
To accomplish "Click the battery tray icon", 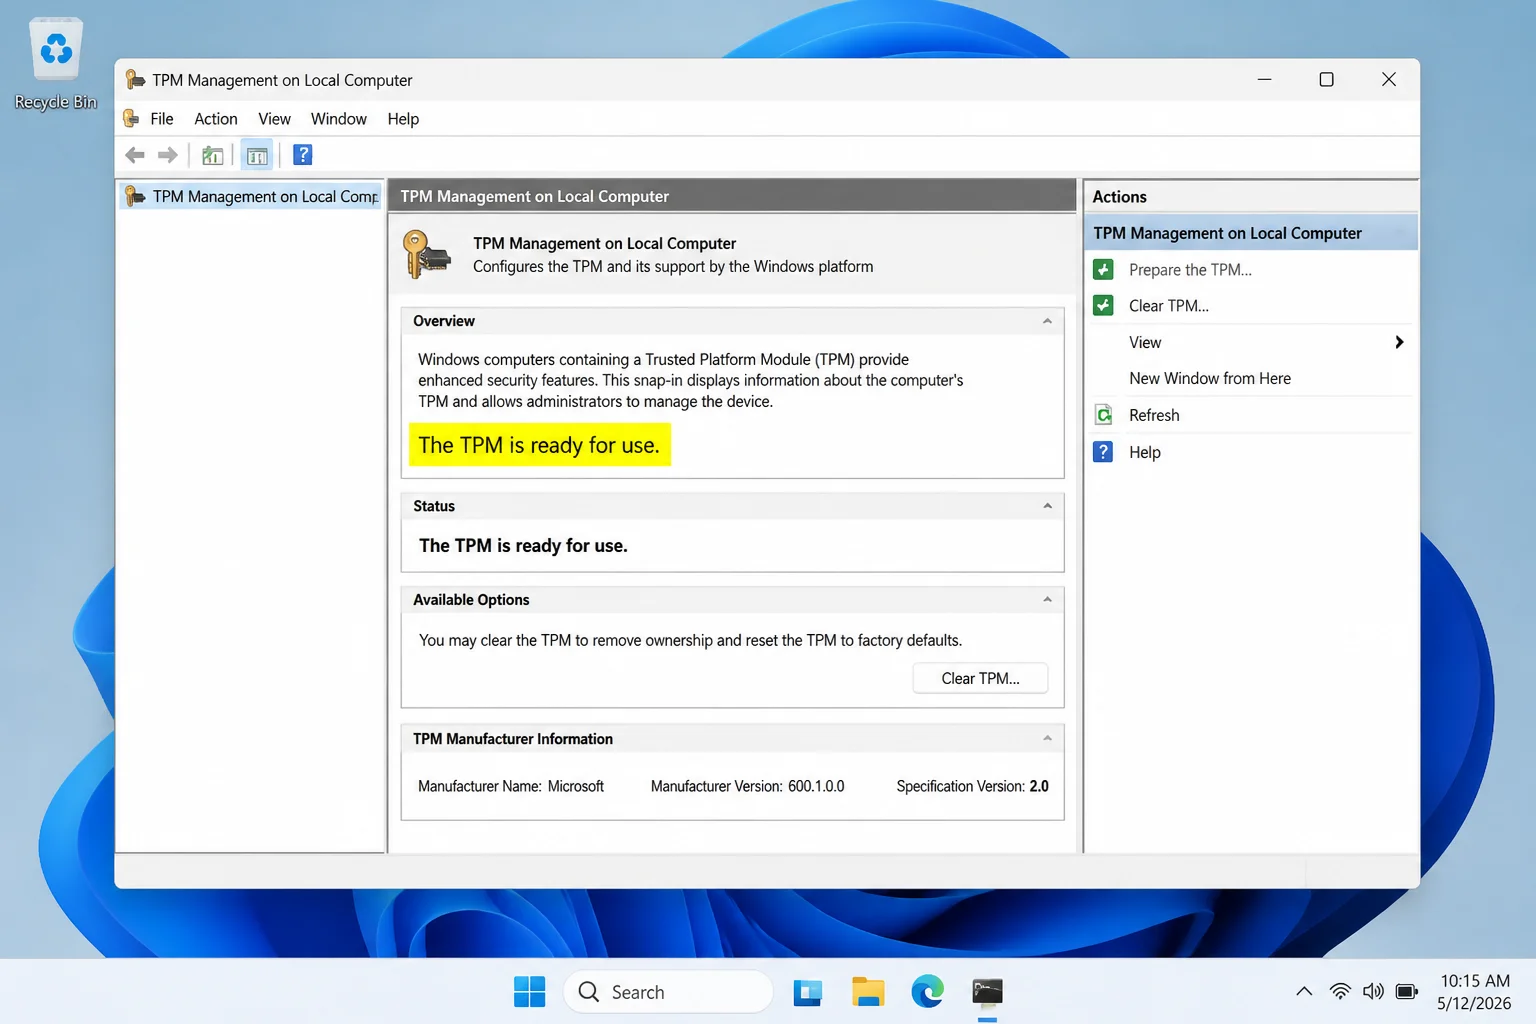I will [x=1407, y=992].
